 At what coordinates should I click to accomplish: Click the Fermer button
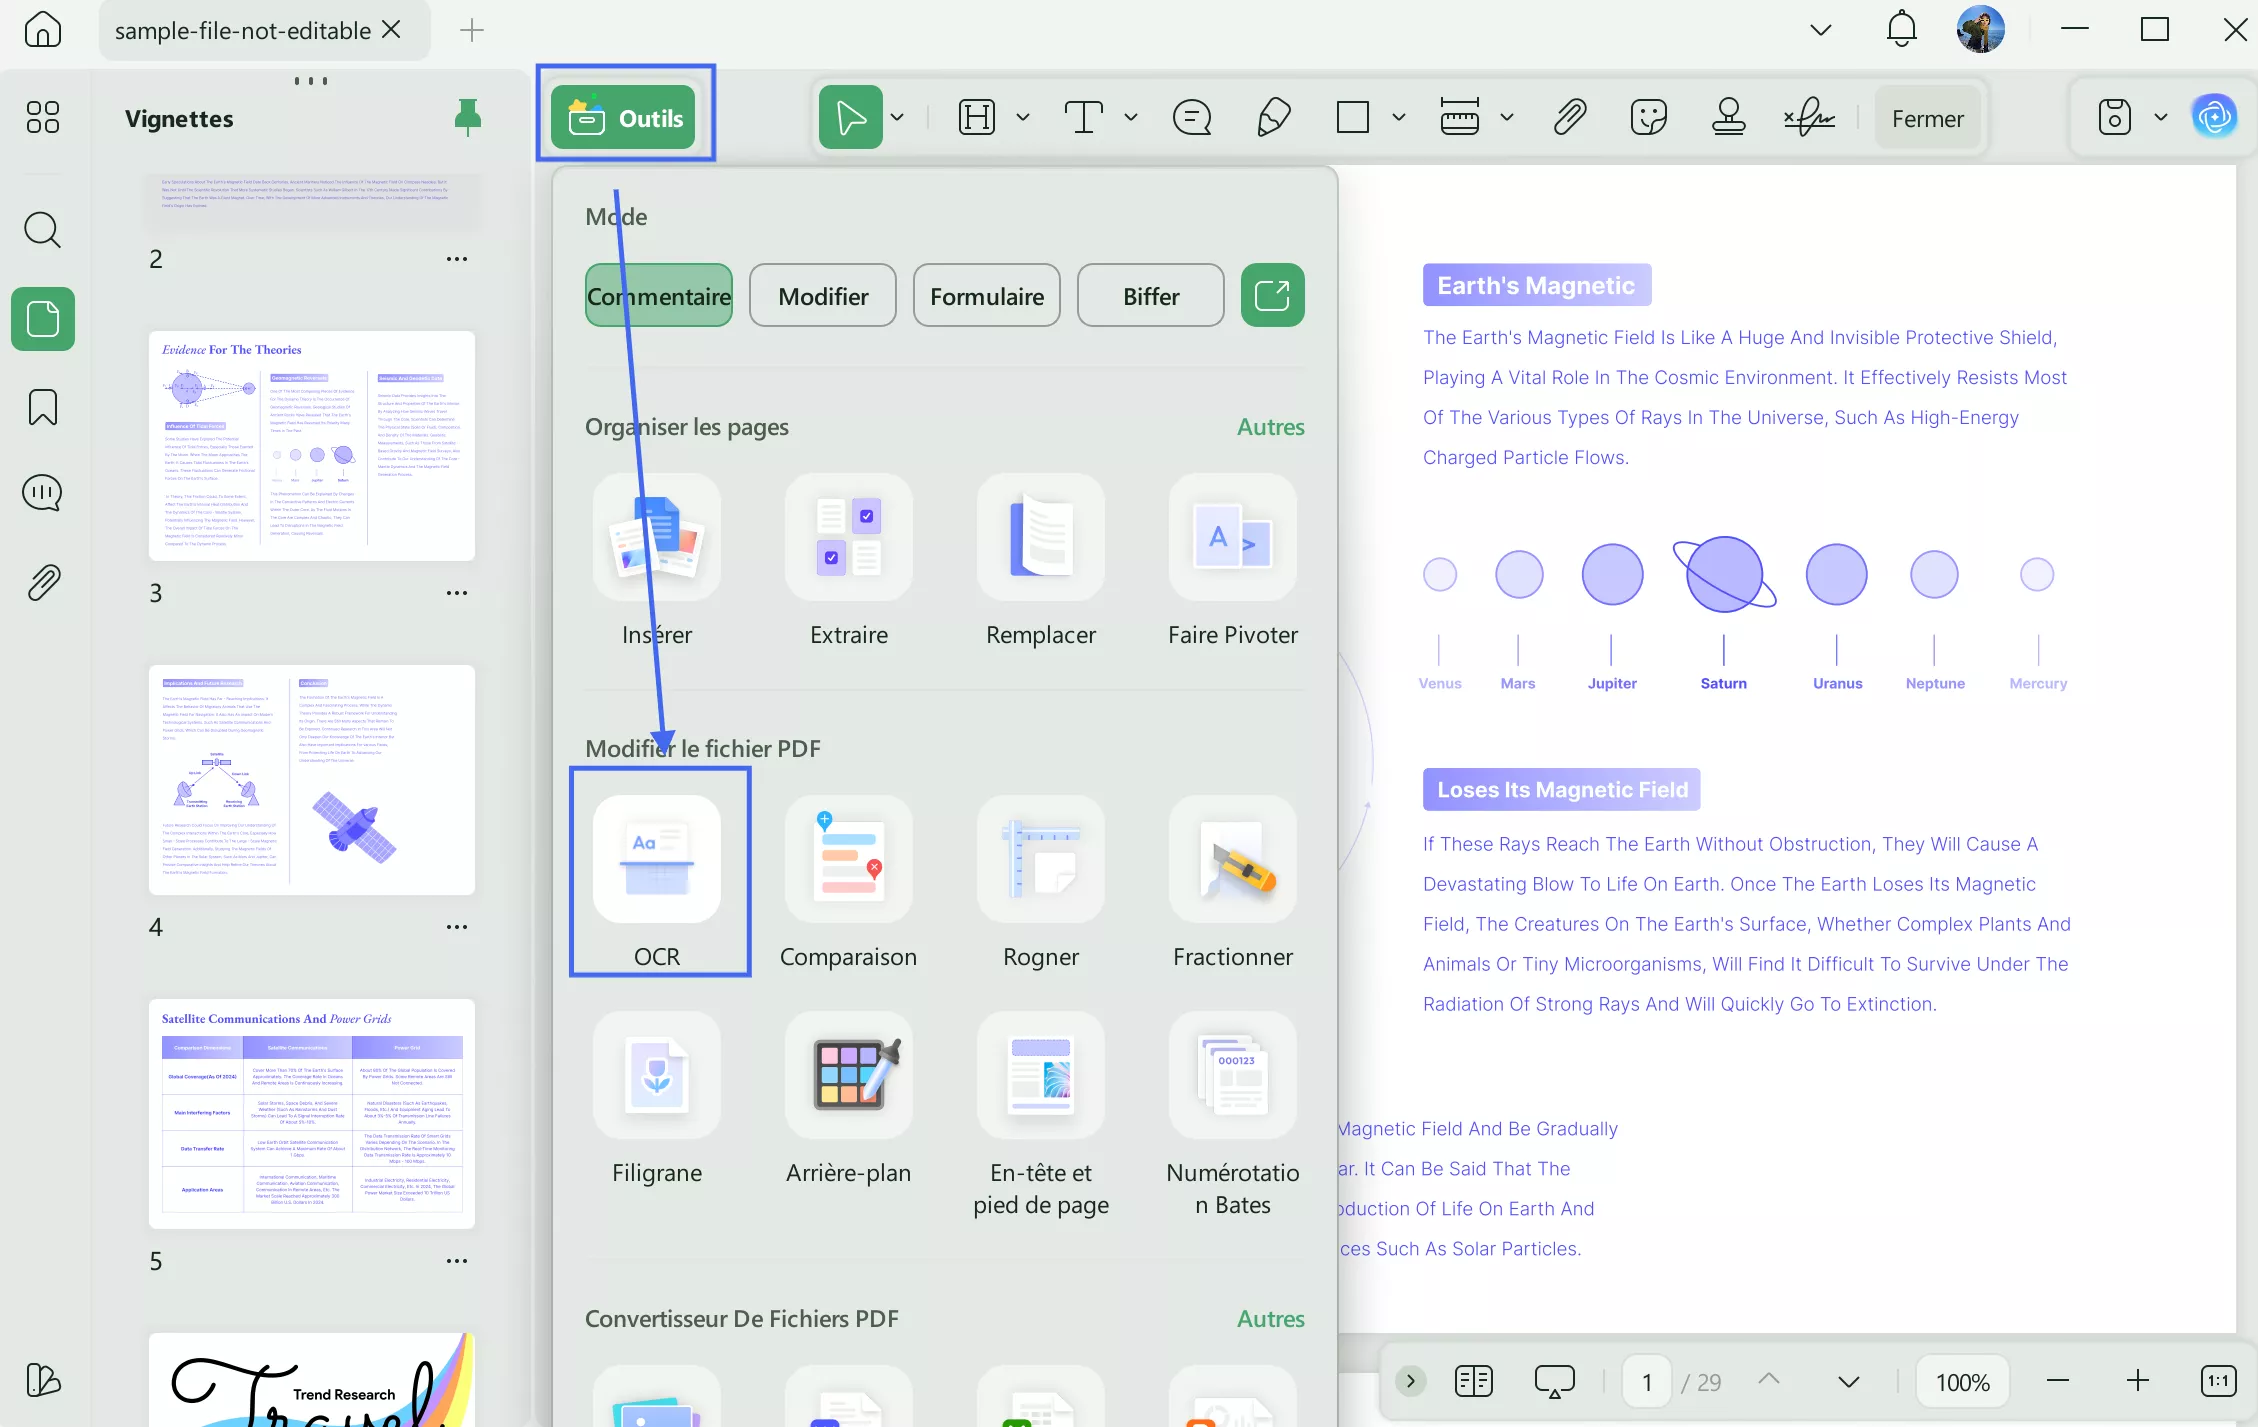click(x=1927, y=118)
